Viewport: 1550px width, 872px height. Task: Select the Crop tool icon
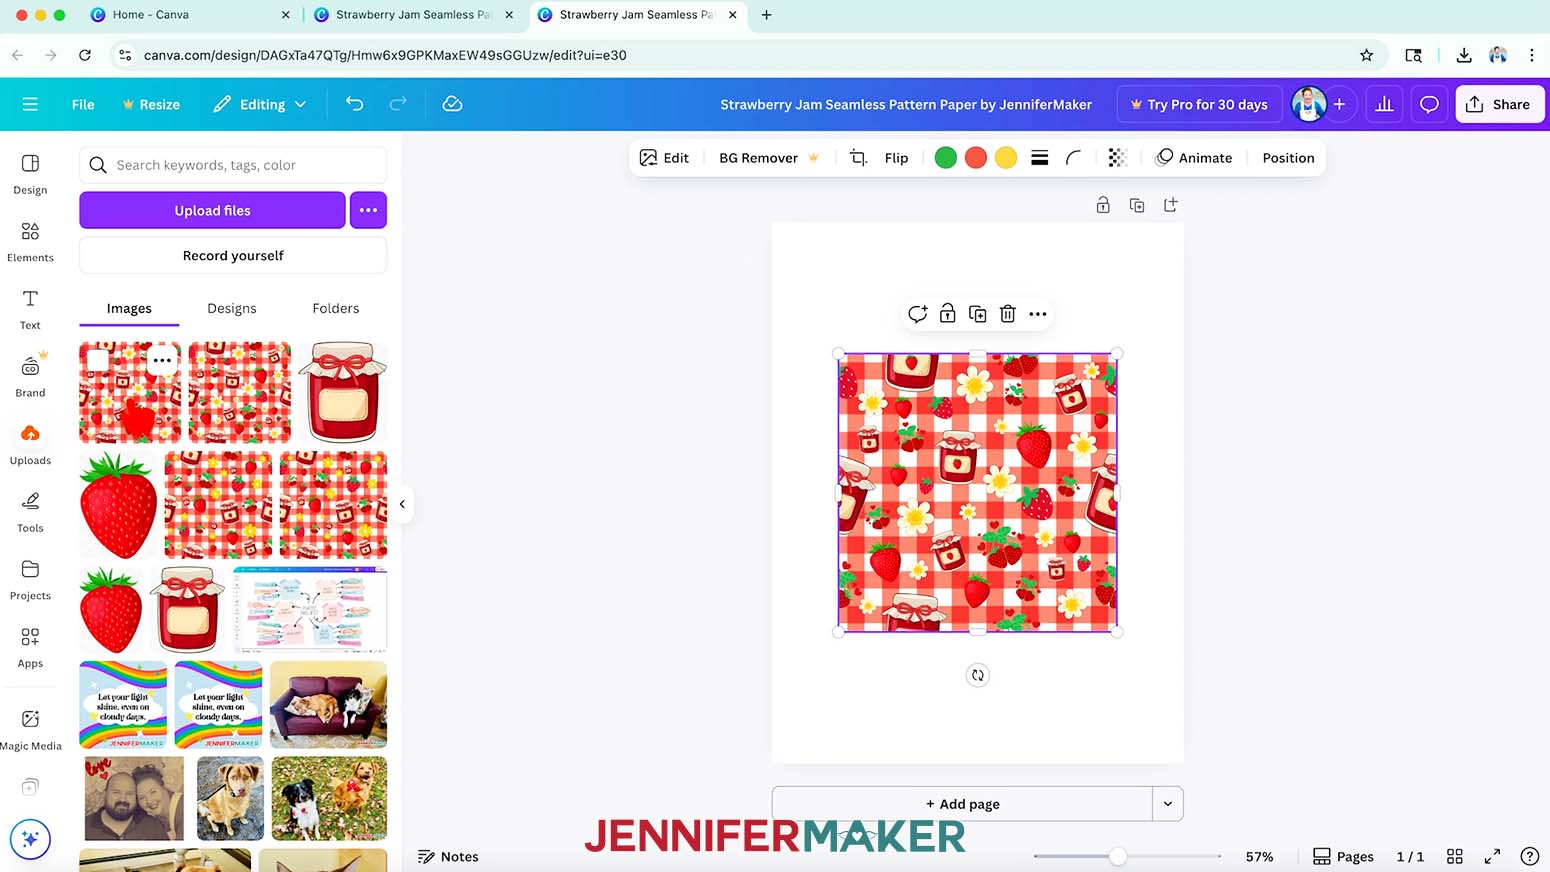pyautogui.click(x=858, y=158)
